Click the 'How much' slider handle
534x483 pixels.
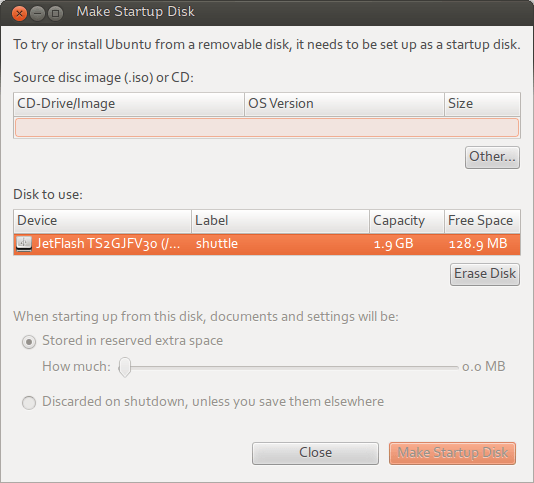click(125, 367)
